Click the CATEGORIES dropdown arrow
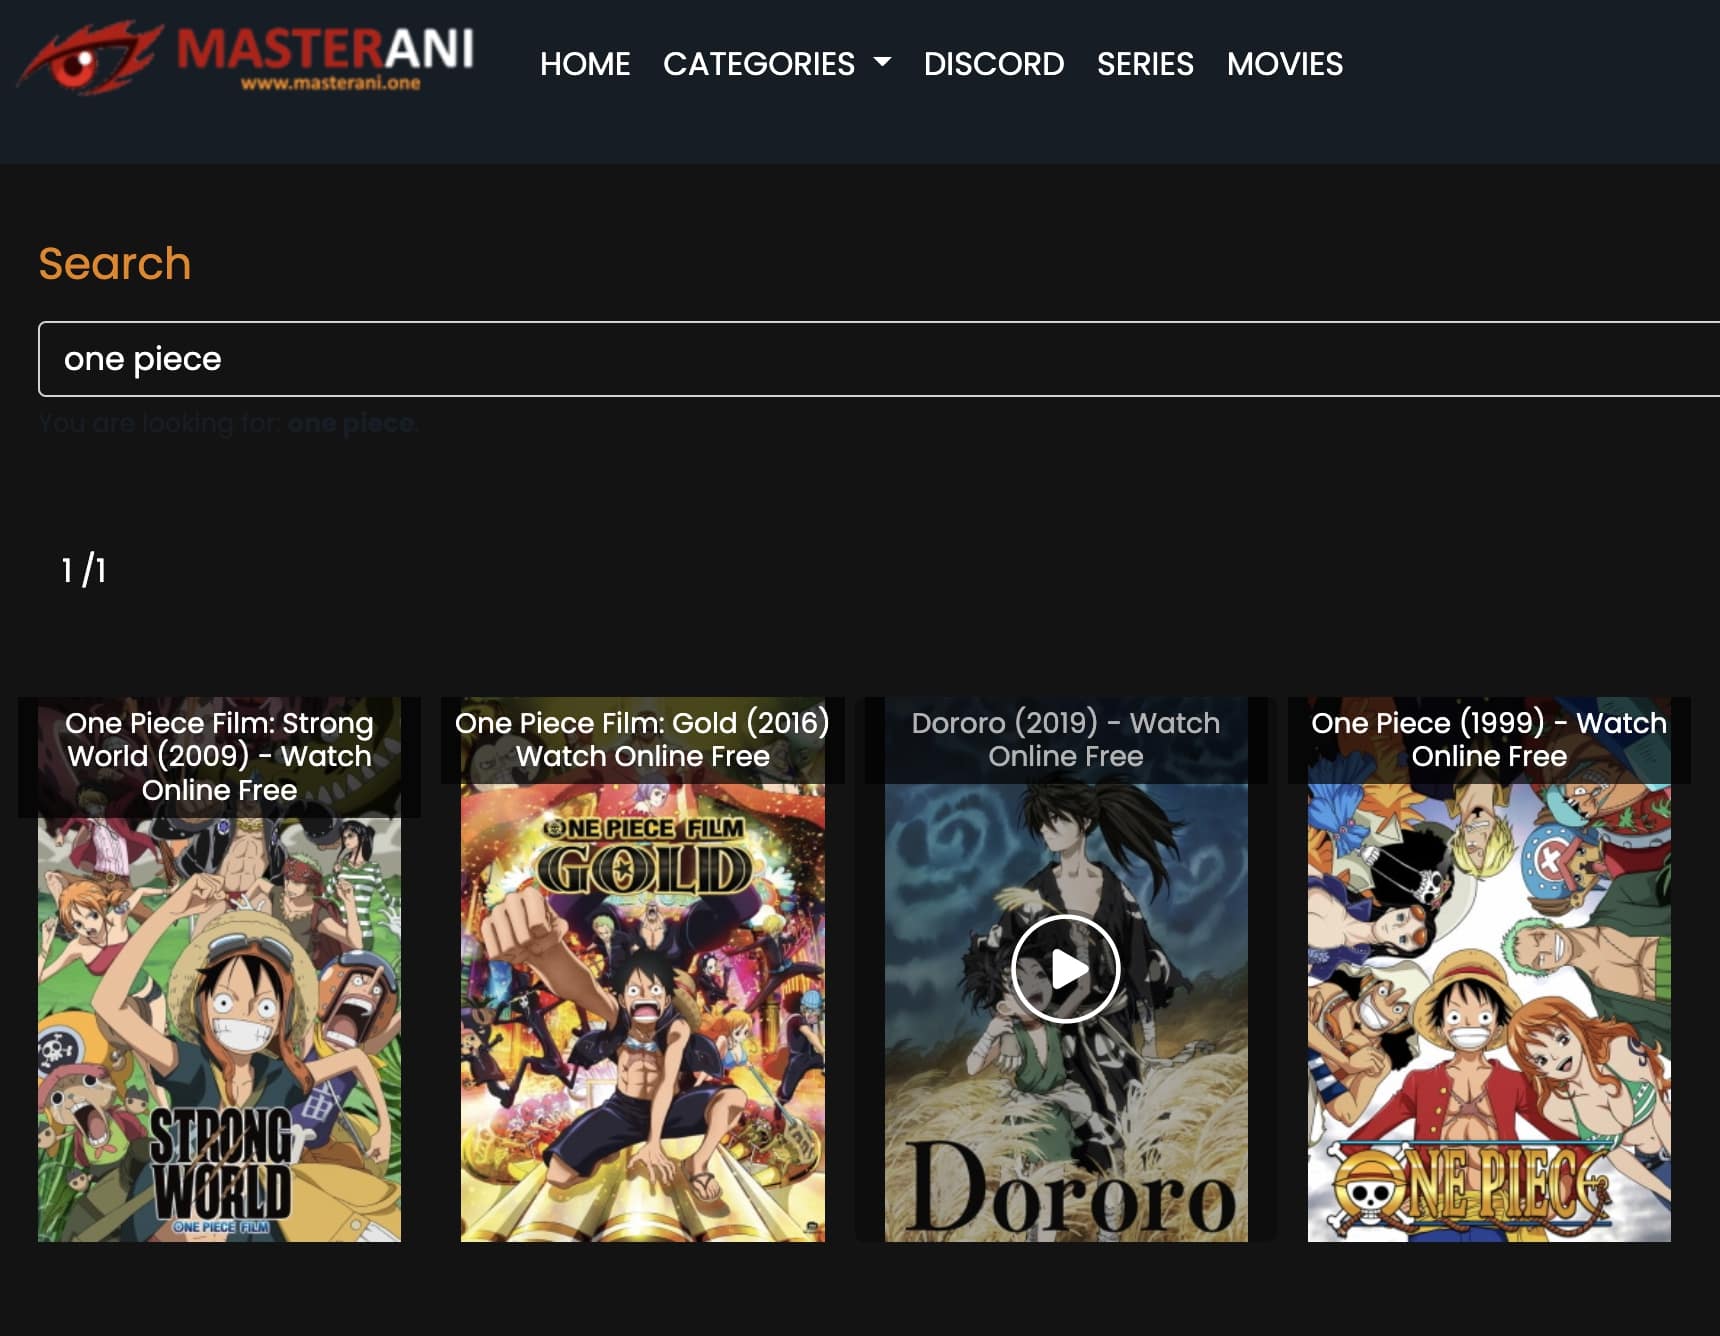The image size is (1720, 1336). click(882, 64)
